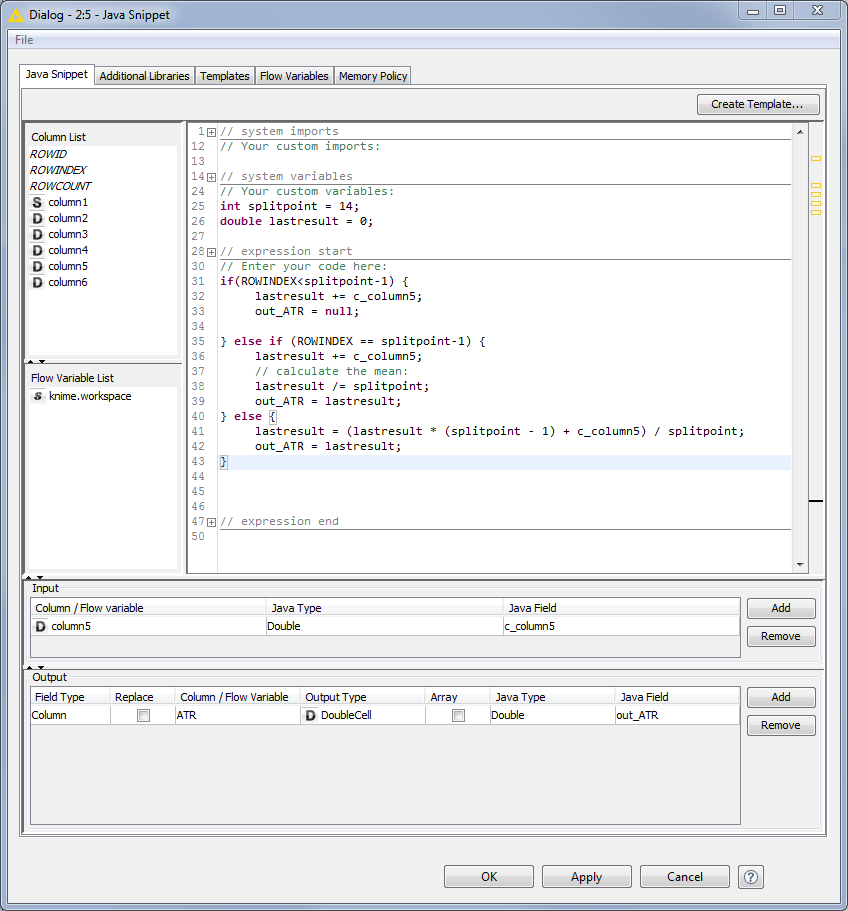Click the Double type icon beside column2
Screen dimensions: 848x911
point(37,218)
